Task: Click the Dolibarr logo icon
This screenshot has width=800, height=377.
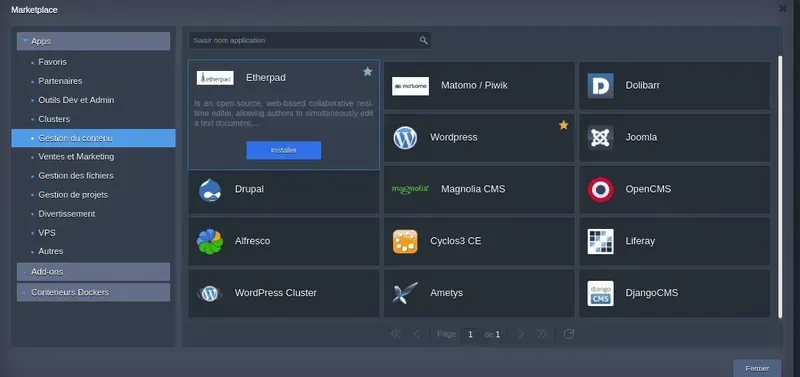Action: [x=601, y=86]
